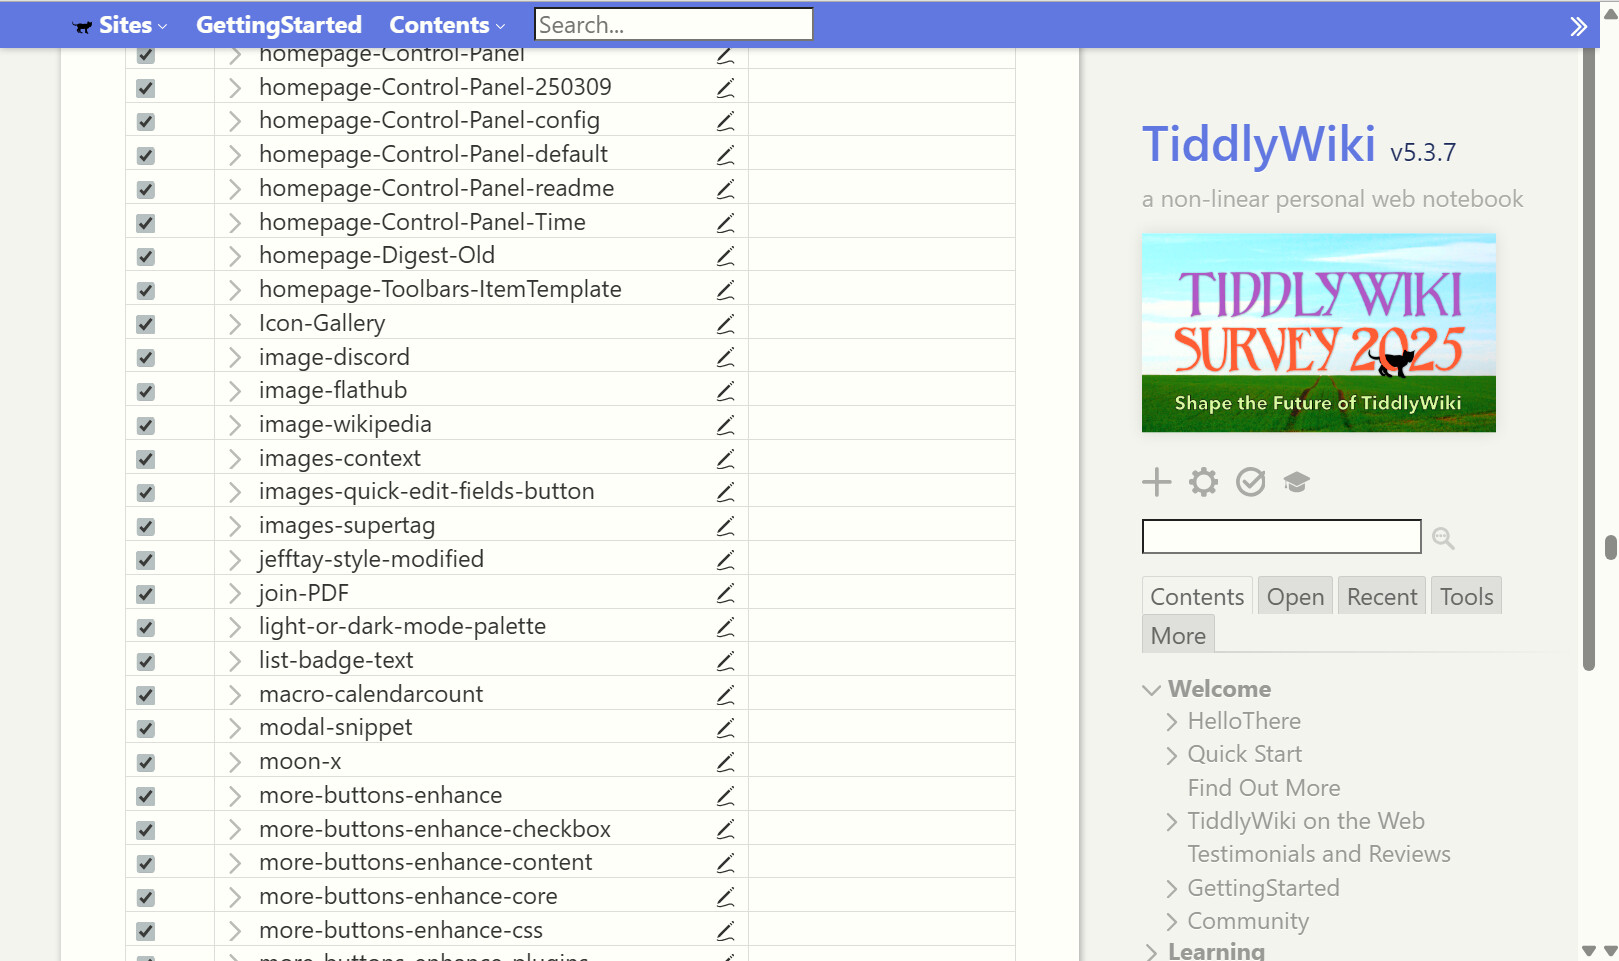Switch to the Recent tab
Screen dimensions: 1619x961
[1382, 596]
